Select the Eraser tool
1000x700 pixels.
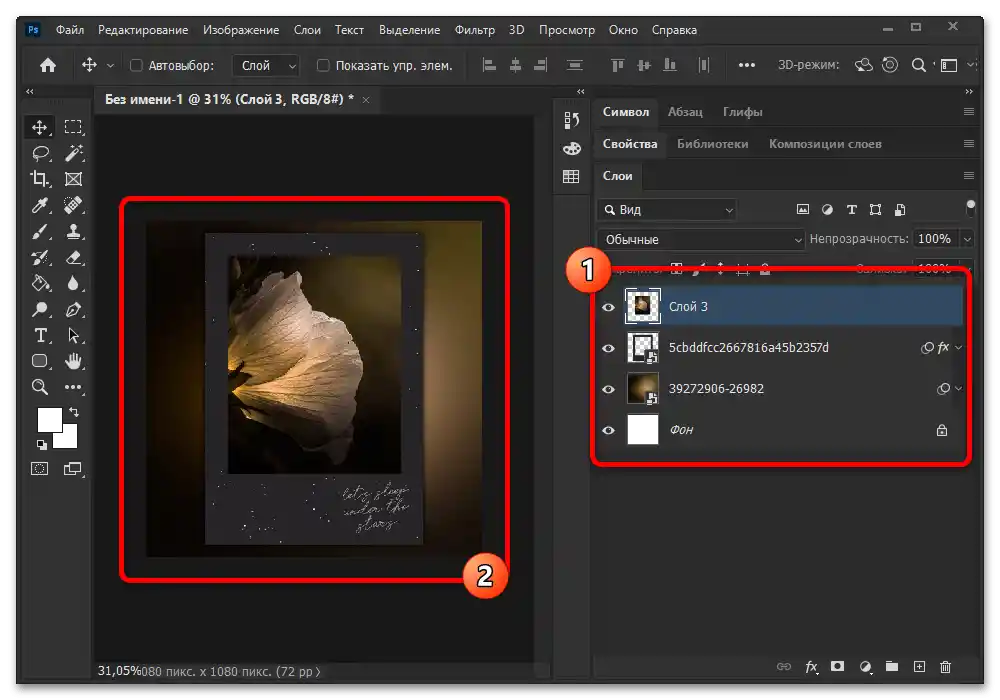pyautogui.click(x=73, y=258)
